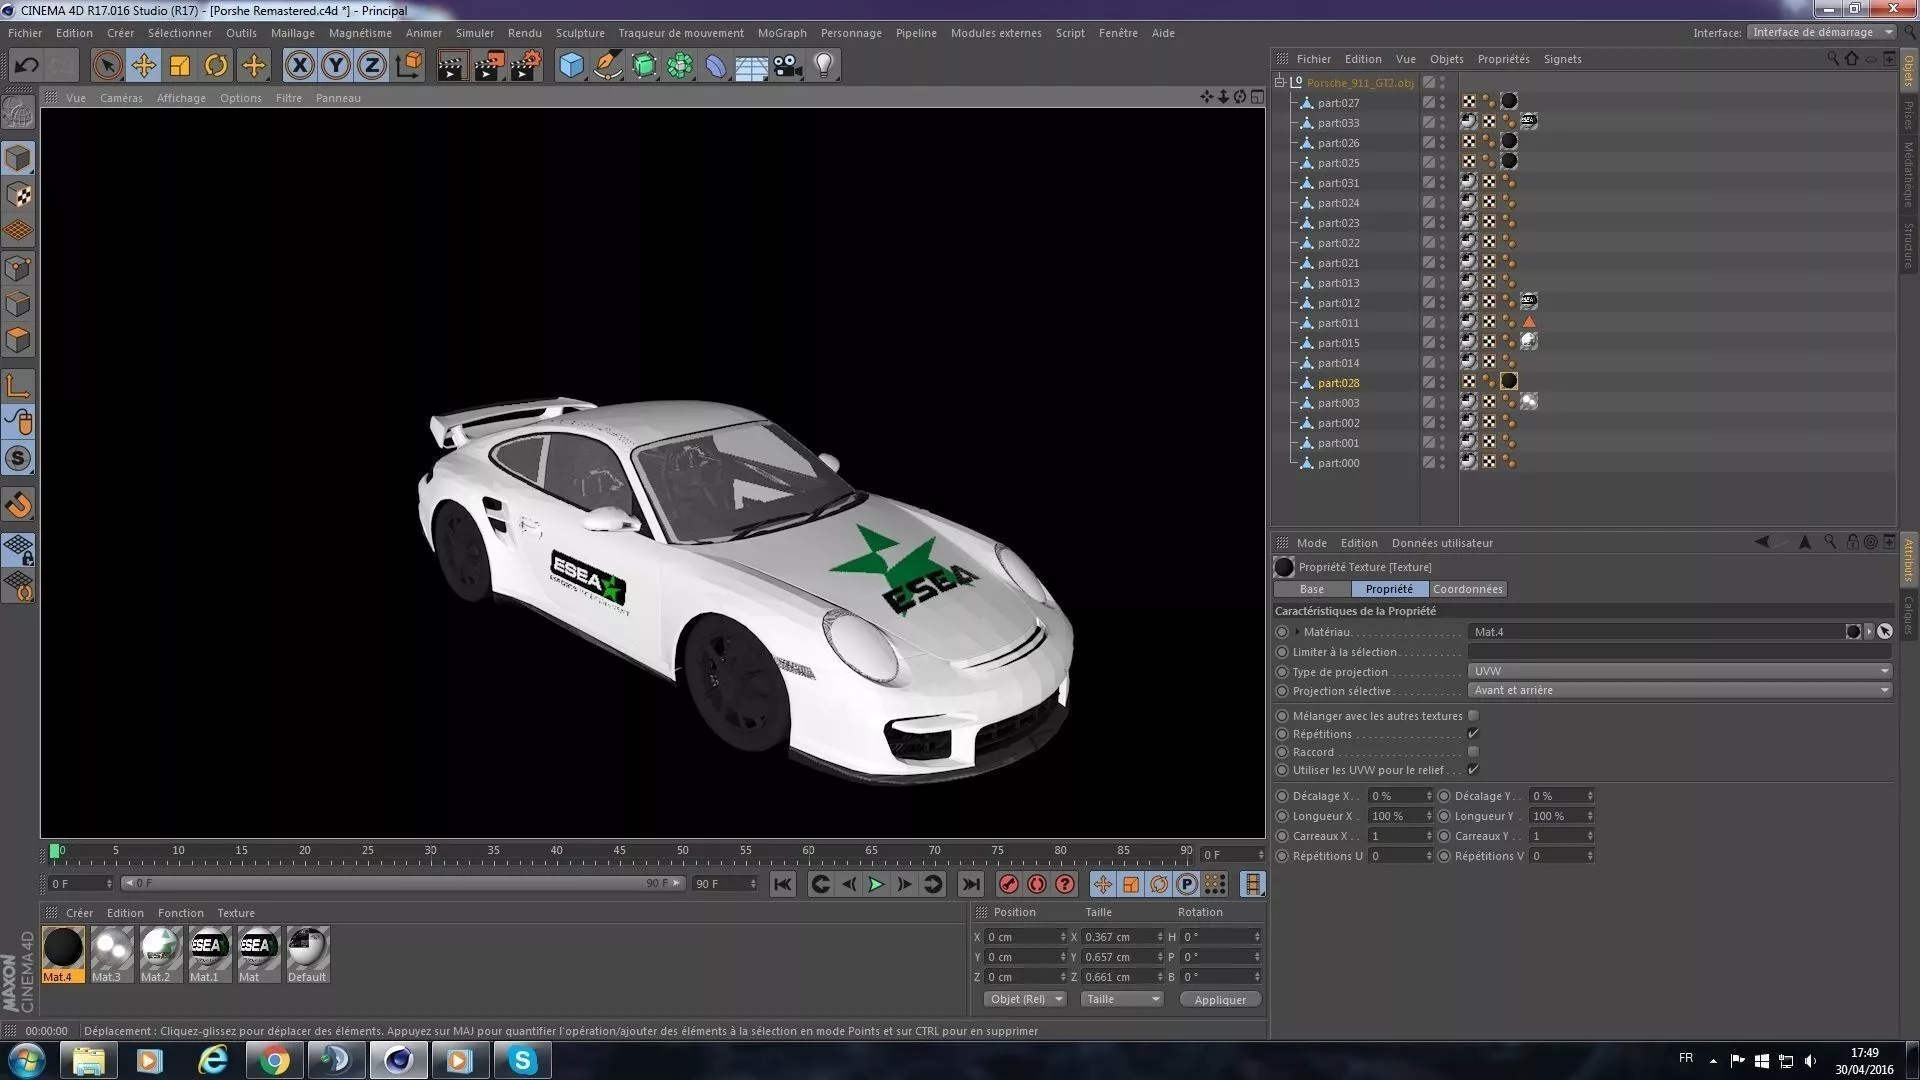The height and width of the screenshot is (1080, 1920).
Task: Click the coordinate system icon
Action: point(408,66)
